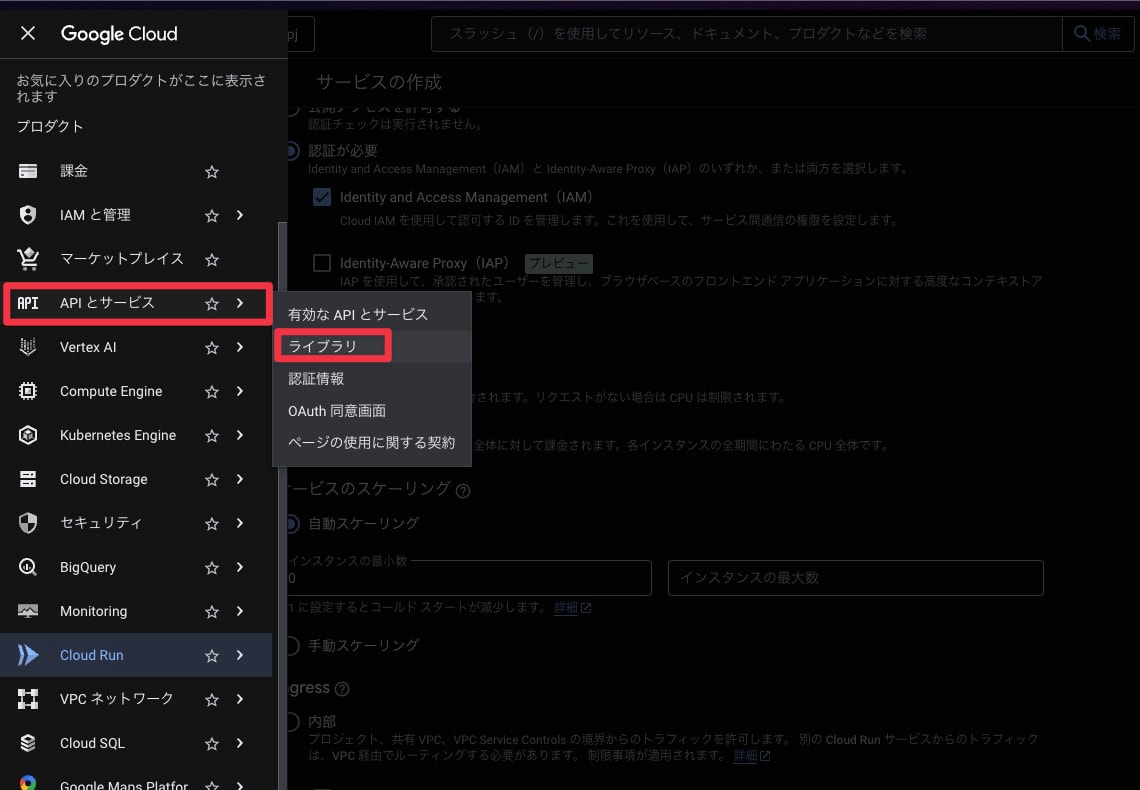Select ライブラリ submenu item
Image resolution: width=1140 pixels, height=790 pixels.
[x=372, y=347]
